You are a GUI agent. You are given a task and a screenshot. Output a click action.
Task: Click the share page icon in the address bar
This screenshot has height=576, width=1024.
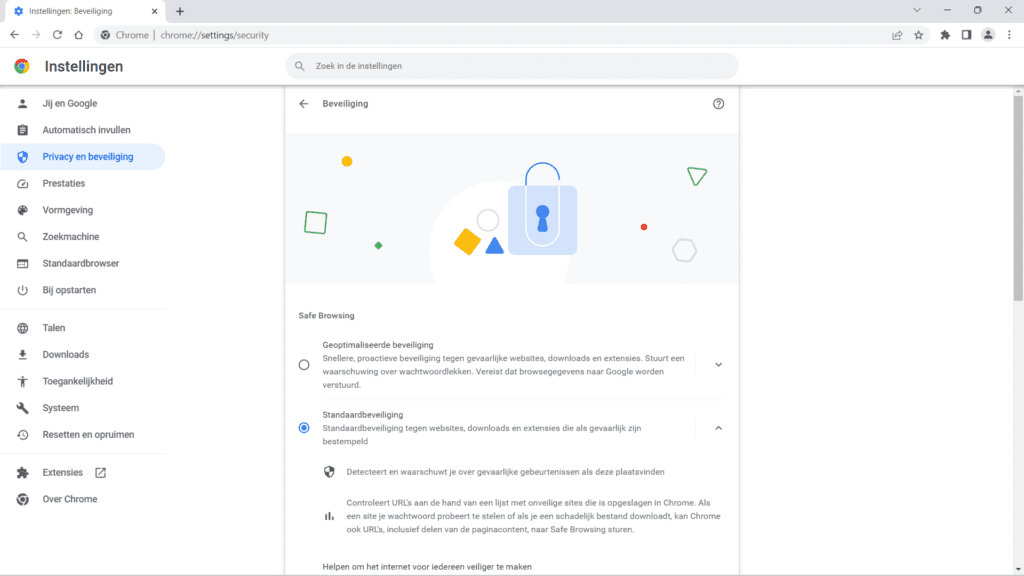coord(897,35)
